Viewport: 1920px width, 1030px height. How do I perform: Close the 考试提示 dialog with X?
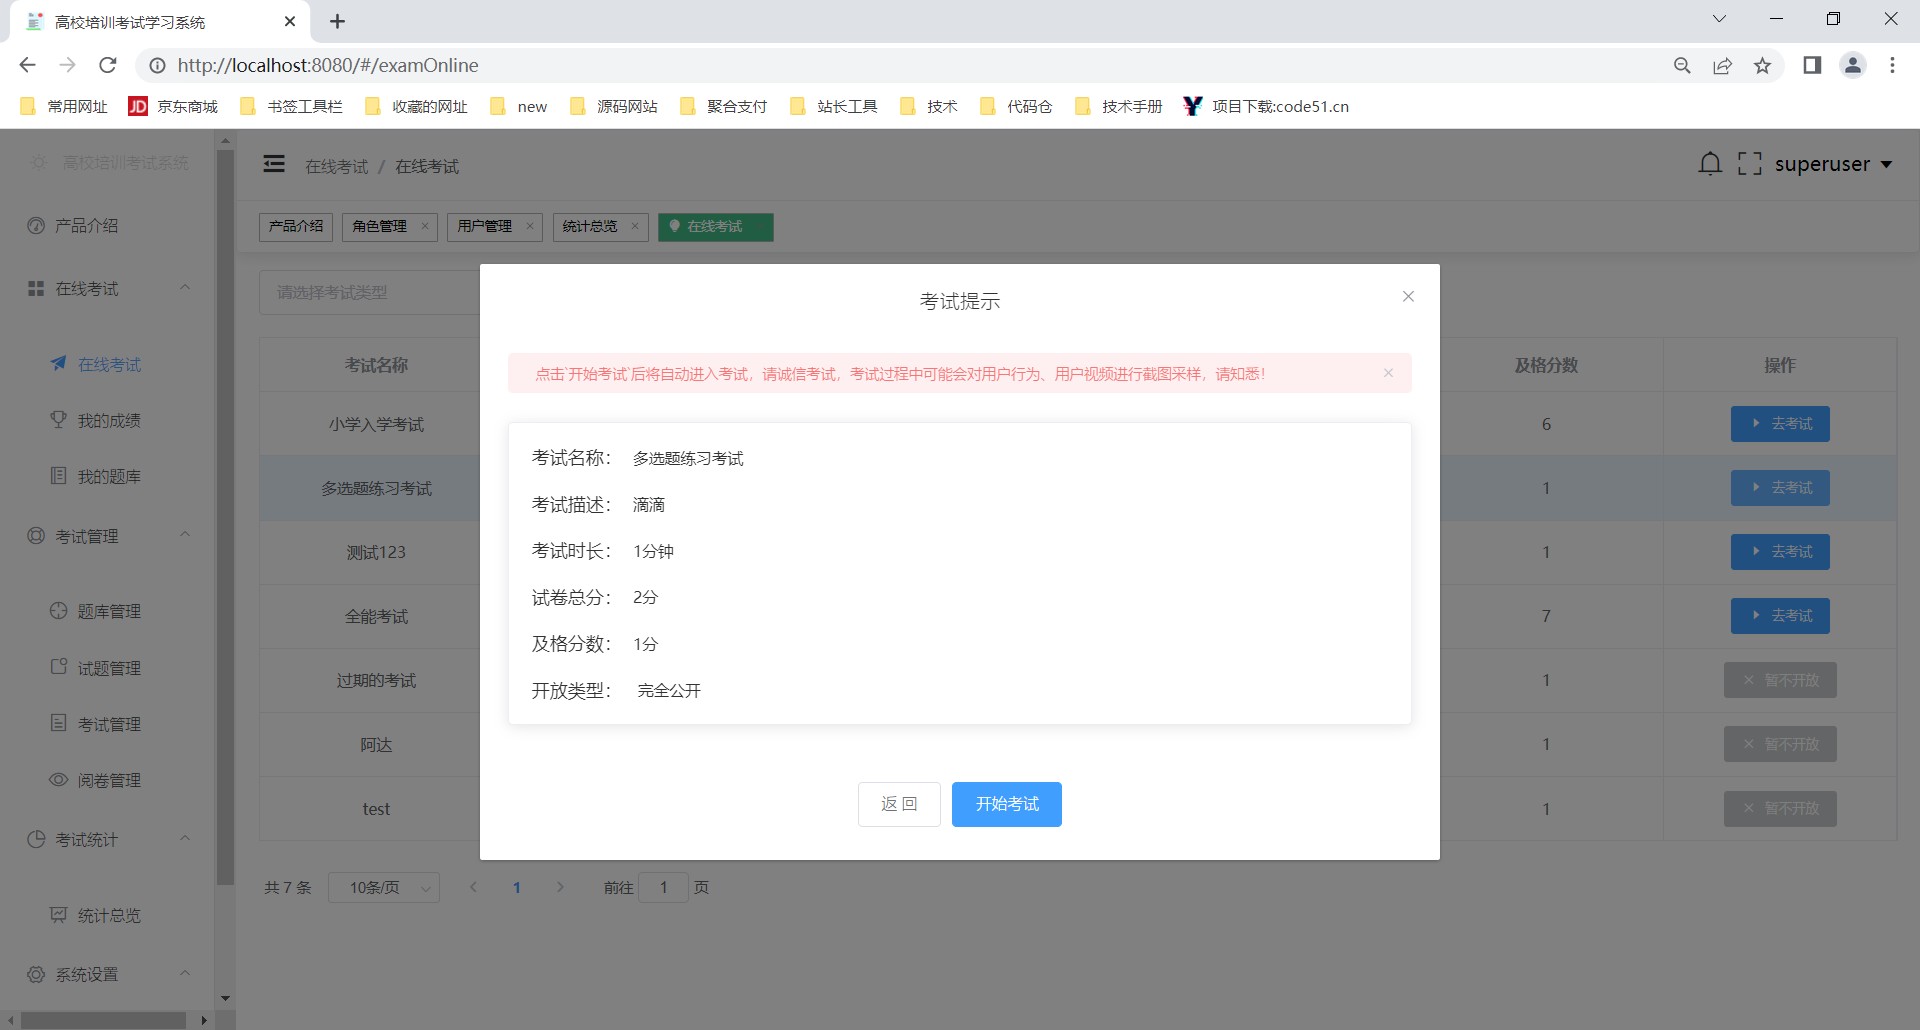[1408, 297]
